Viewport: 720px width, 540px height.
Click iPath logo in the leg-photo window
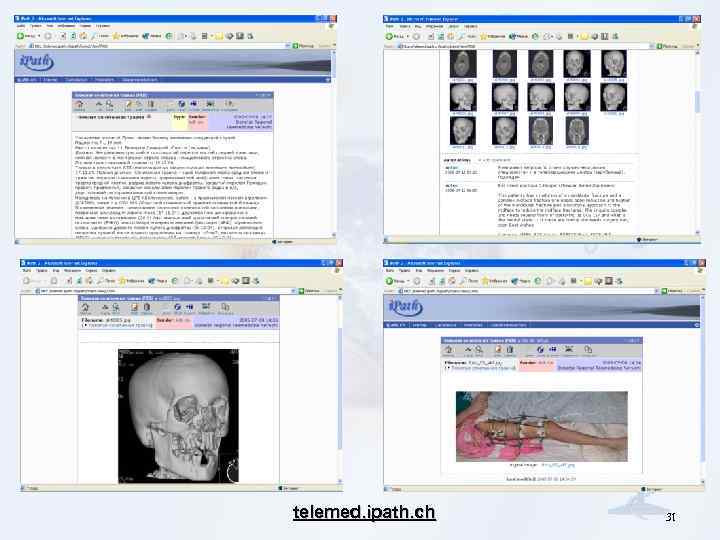[x=405, y=307]
